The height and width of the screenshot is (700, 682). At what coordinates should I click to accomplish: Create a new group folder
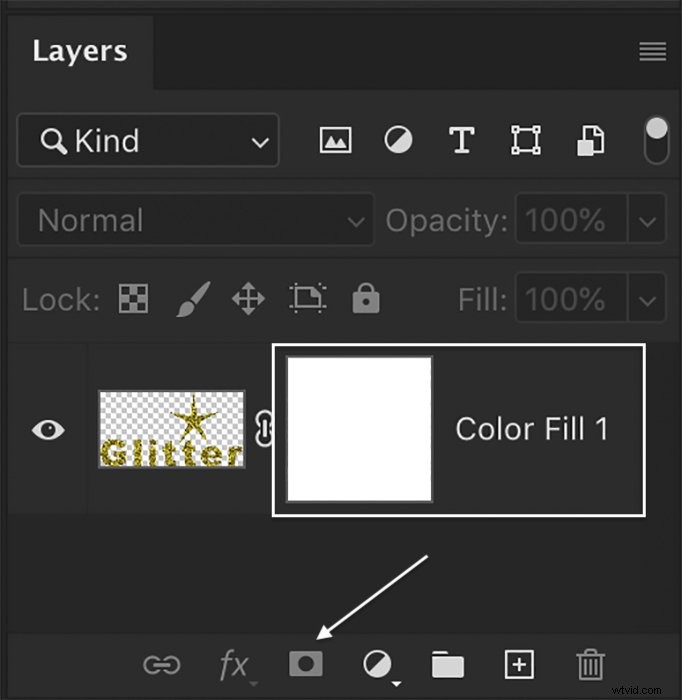[448, 664]
